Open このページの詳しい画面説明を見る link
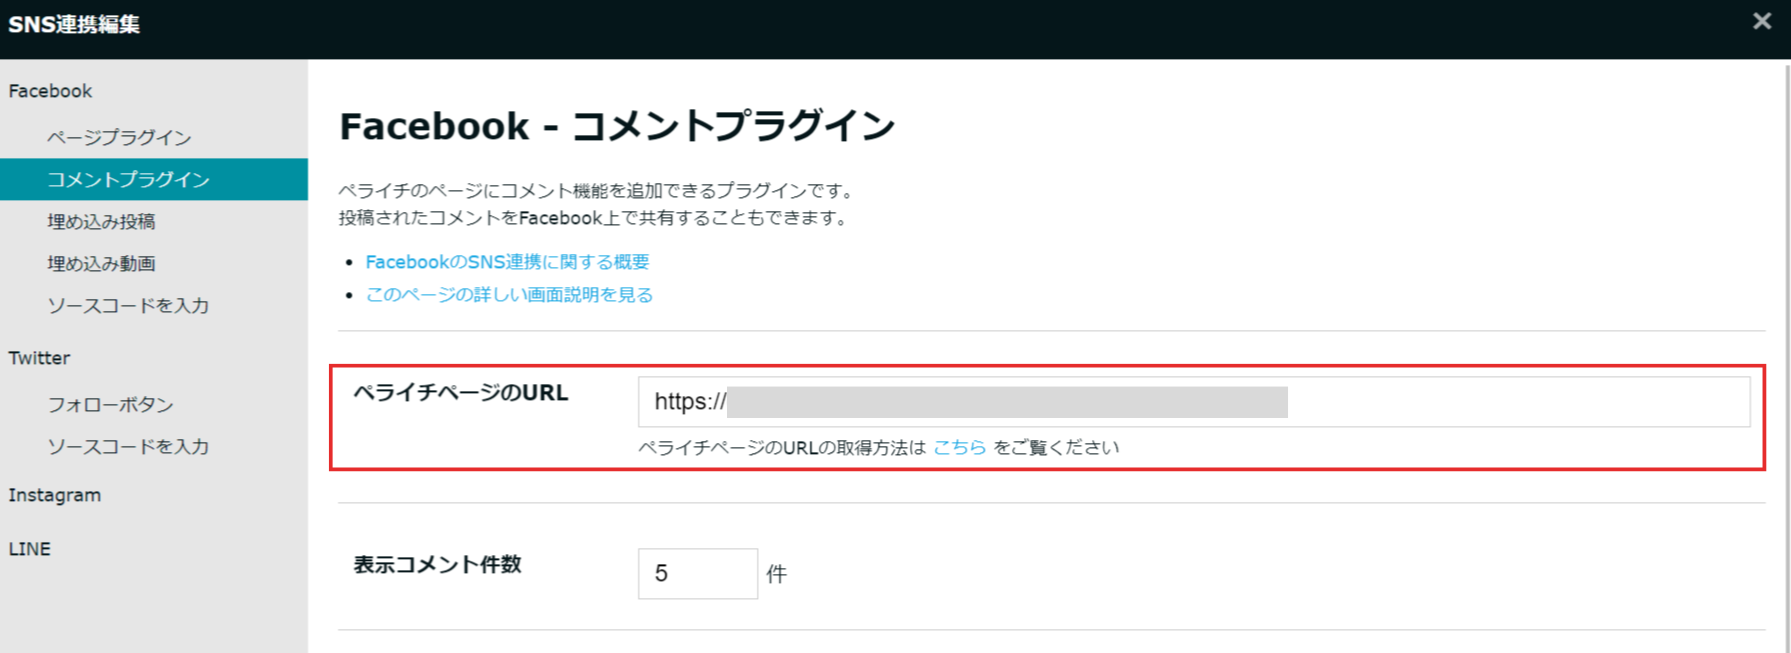Screen dimensions: 1791x653 coord(509,295)
